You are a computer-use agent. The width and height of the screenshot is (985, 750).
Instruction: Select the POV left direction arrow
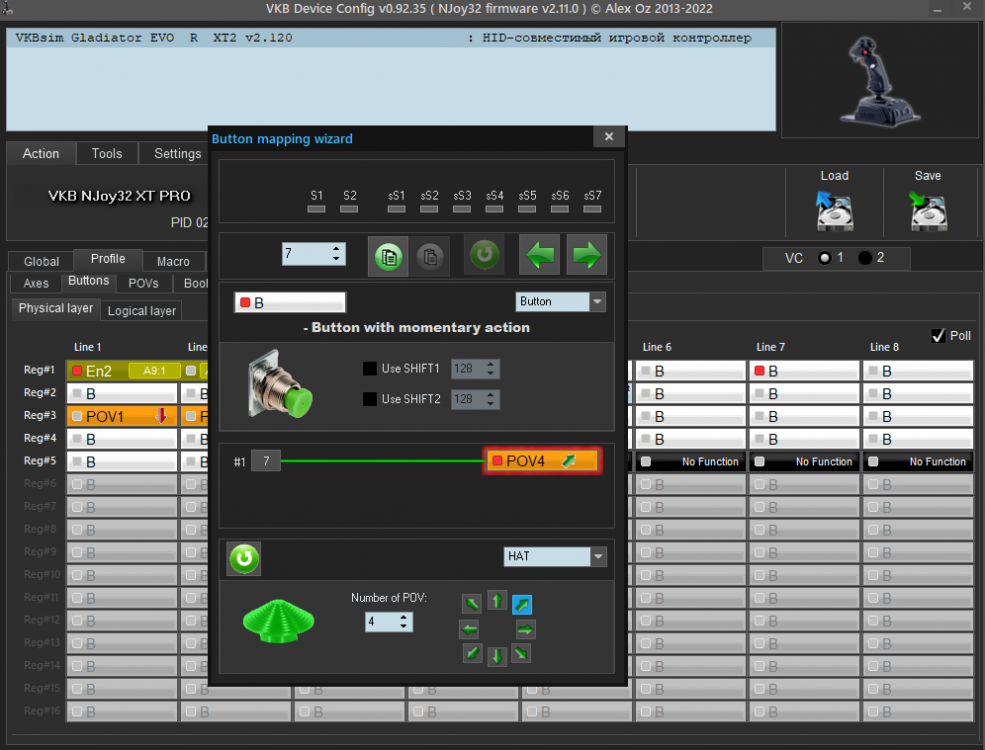(x=469, y=629)
